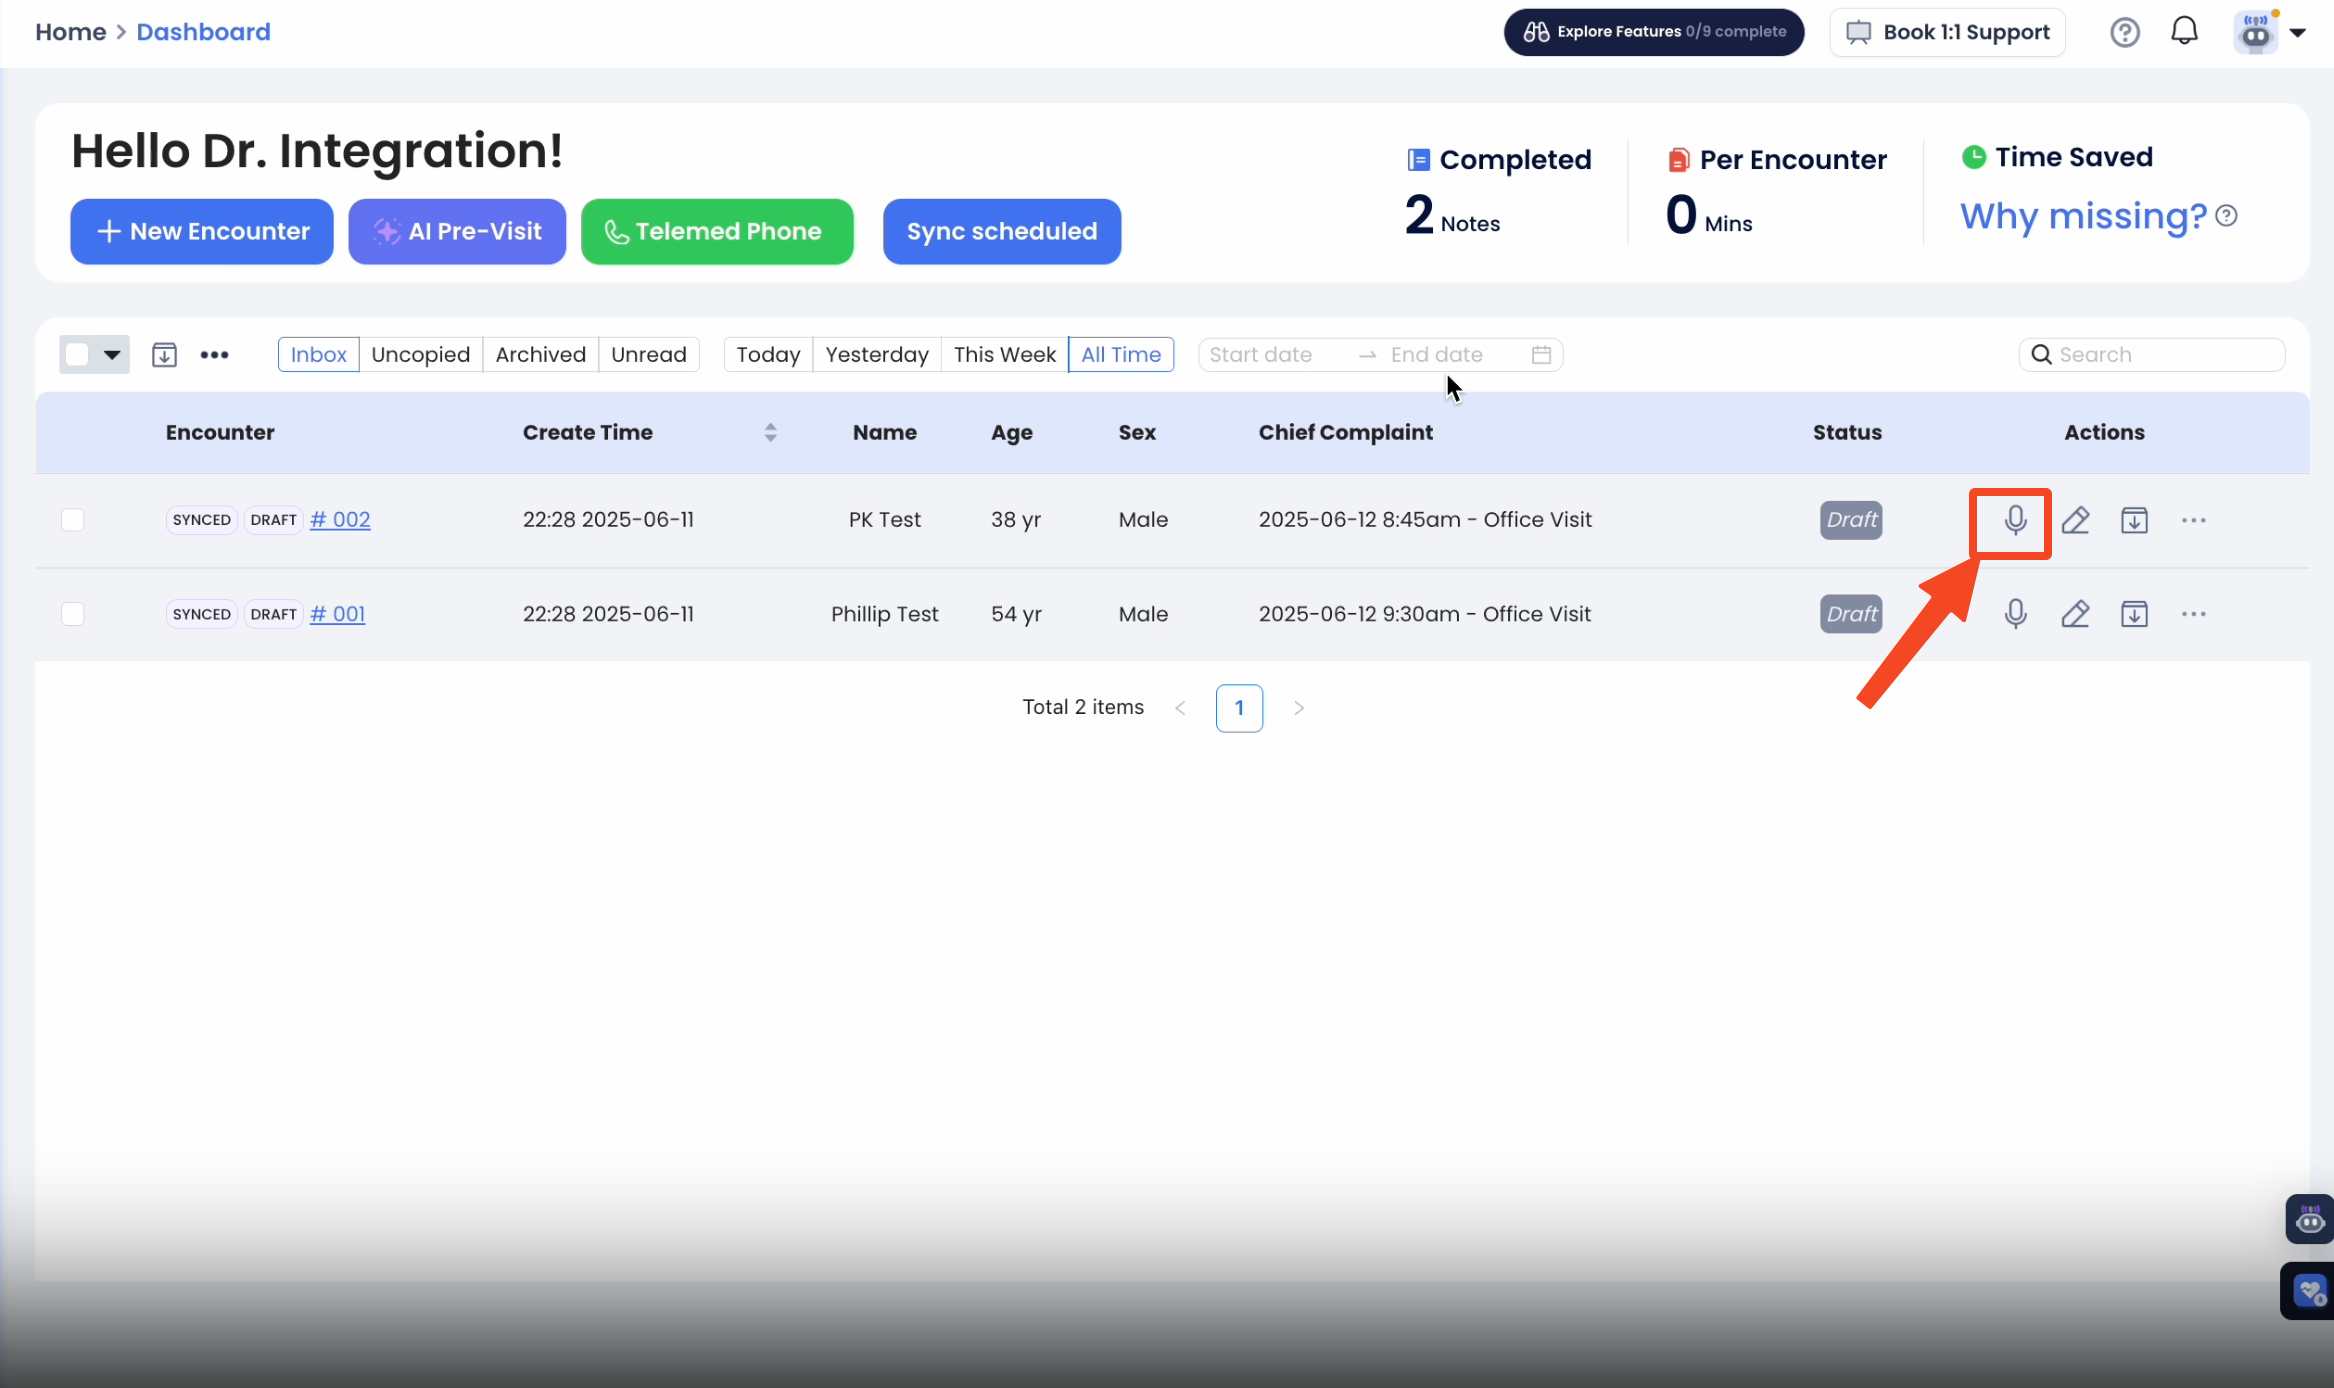
Task: Click edit pencil icon for Phillip Test
Action: point(2075,614)
